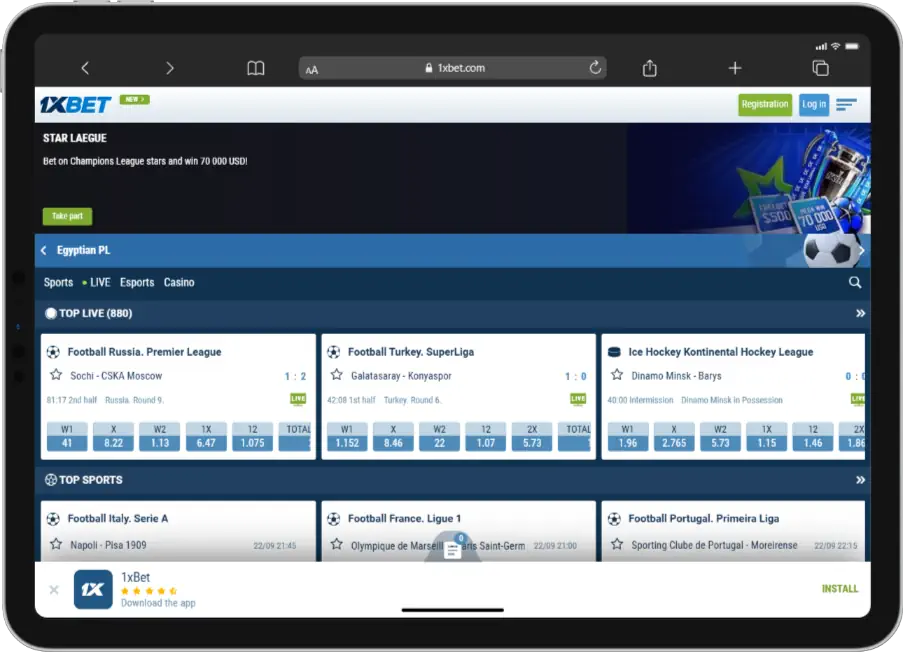The width and height of the screenshot is (903, 652).
Task: Go forward using Safari forward arrow
Action: [x=169, y=68]
